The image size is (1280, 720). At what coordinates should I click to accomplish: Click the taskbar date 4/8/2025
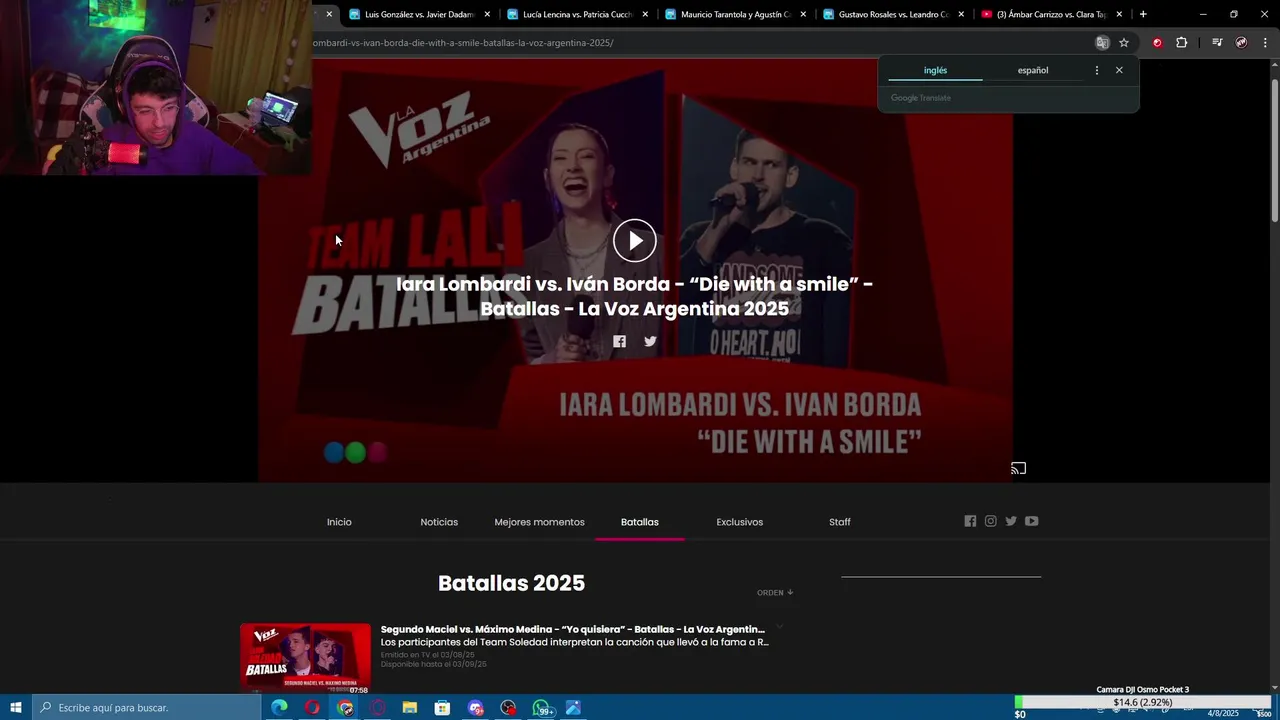tap(1222, 713)
